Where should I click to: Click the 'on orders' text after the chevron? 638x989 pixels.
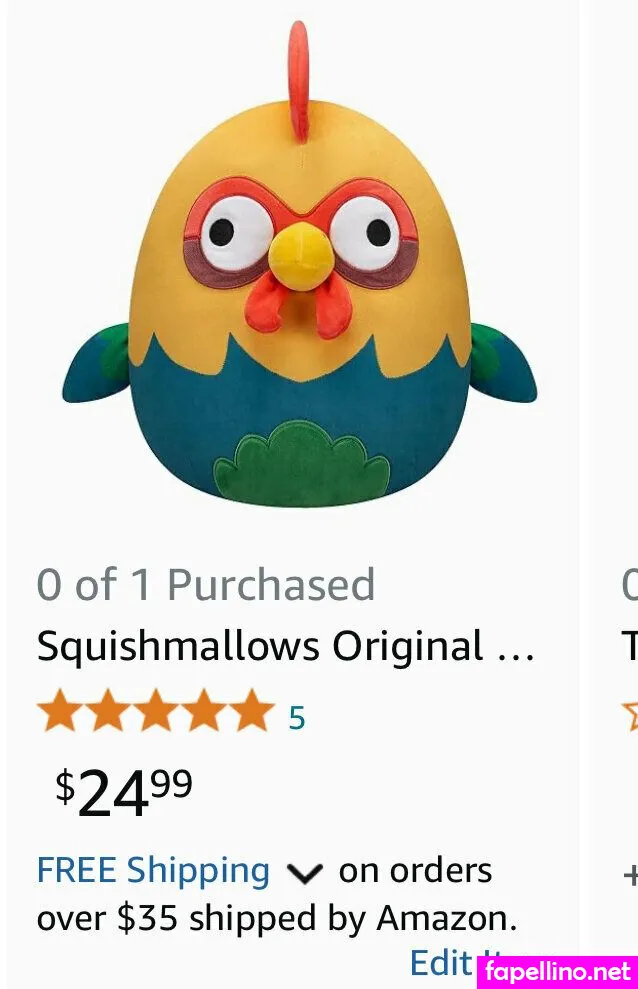[x=415, y=871]
